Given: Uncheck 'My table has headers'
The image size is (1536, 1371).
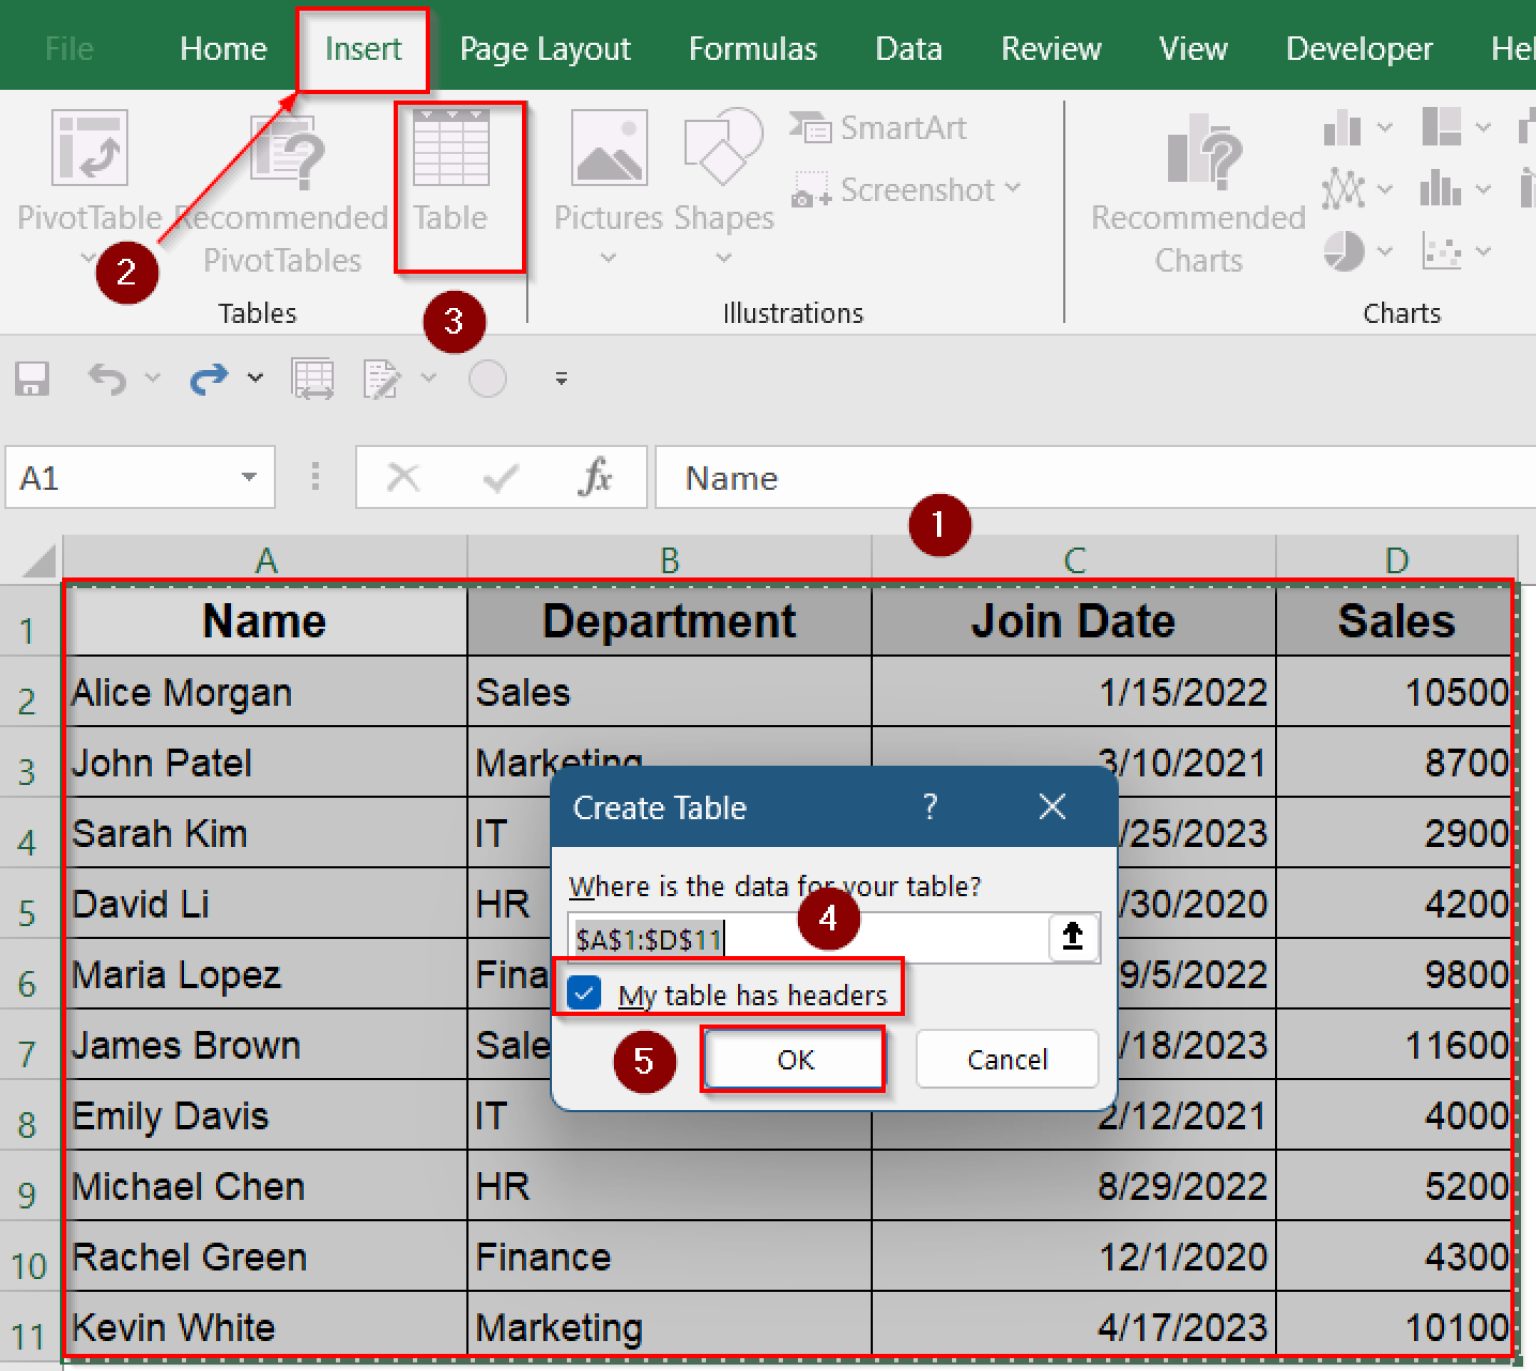Looking at the screenshot, I should (x=584, y=993).
